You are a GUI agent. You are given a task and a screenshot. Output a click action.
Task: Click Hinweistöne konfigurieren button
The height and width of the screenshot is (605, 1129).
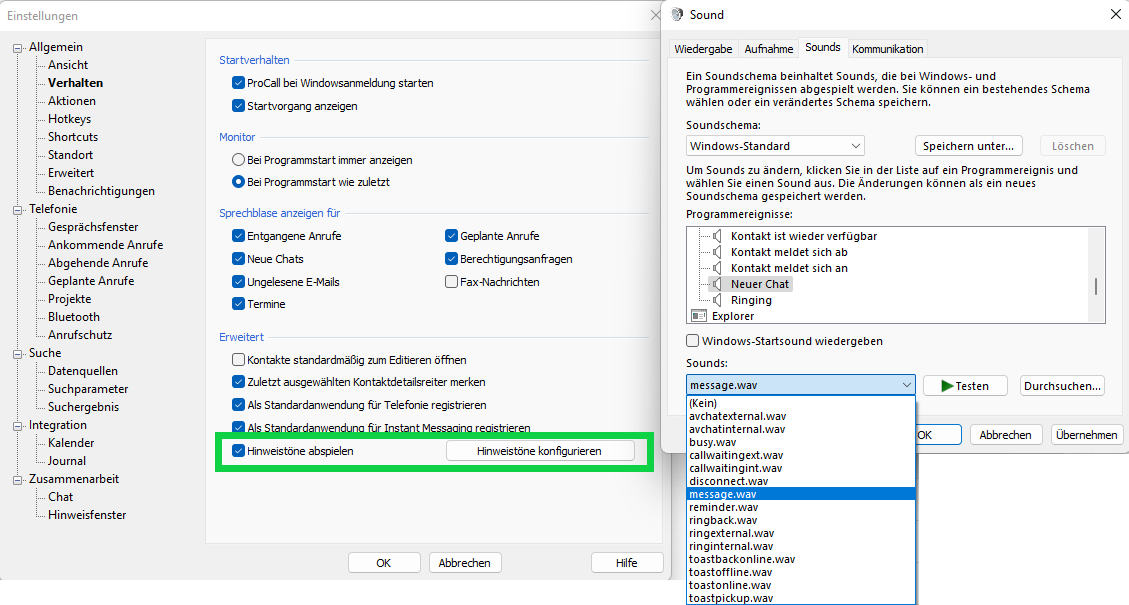pos(539,451)
